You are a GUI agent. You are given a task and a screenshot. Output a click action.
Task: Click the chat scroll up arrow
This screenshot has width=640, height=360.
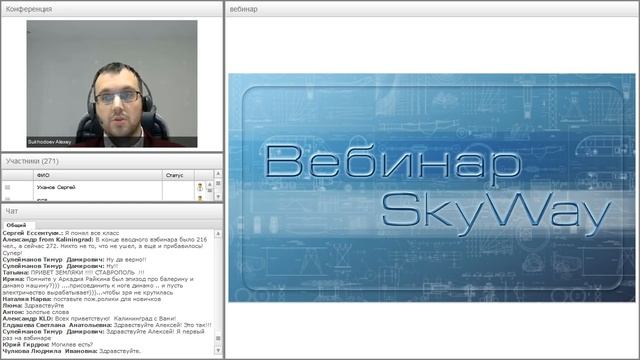pos(218,233)
